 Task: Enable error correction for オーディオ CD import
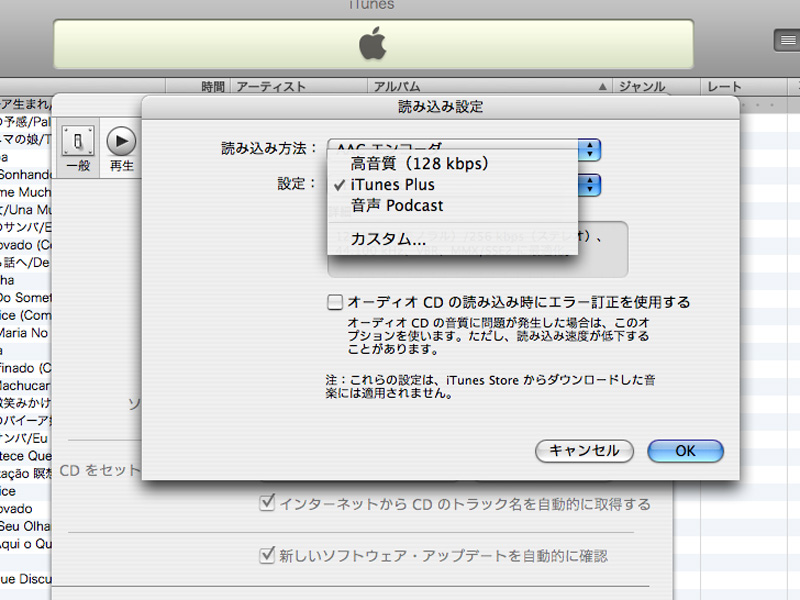pos(336,302)
